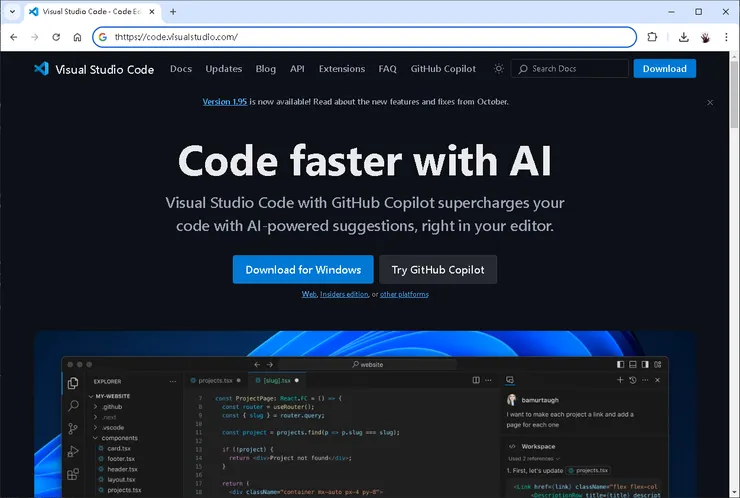Expand the .vscode folder
740x498 pixels.
[x=95, y=427]
